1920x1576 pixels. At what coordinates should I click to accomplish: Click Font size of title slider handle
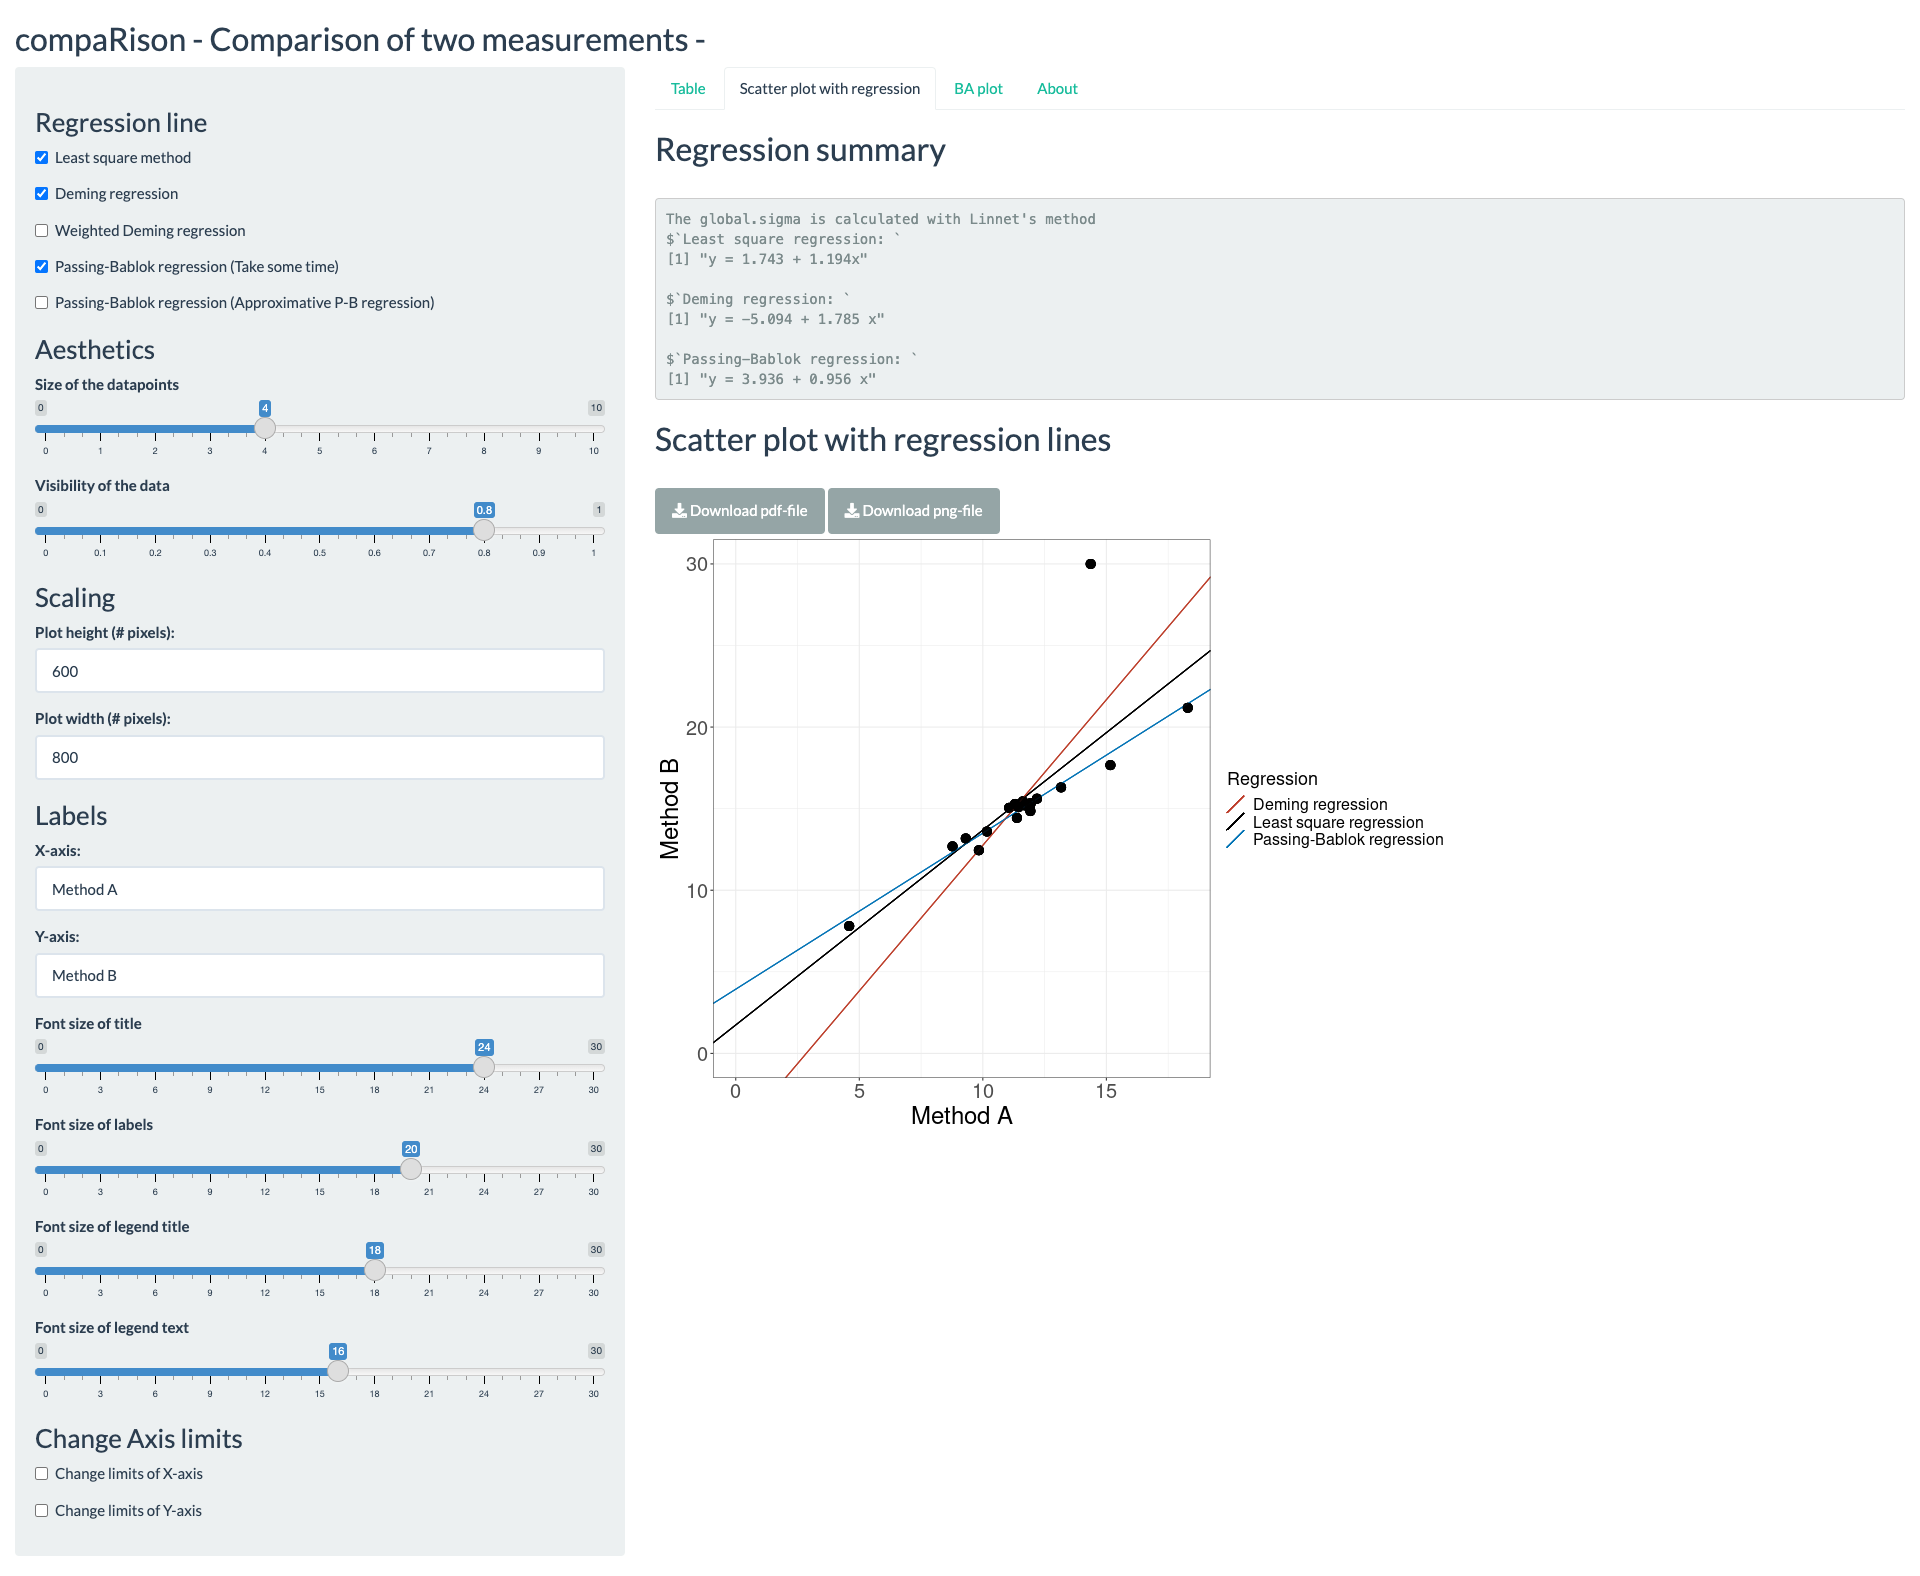pyautogui.click(x=484, y=1067)
